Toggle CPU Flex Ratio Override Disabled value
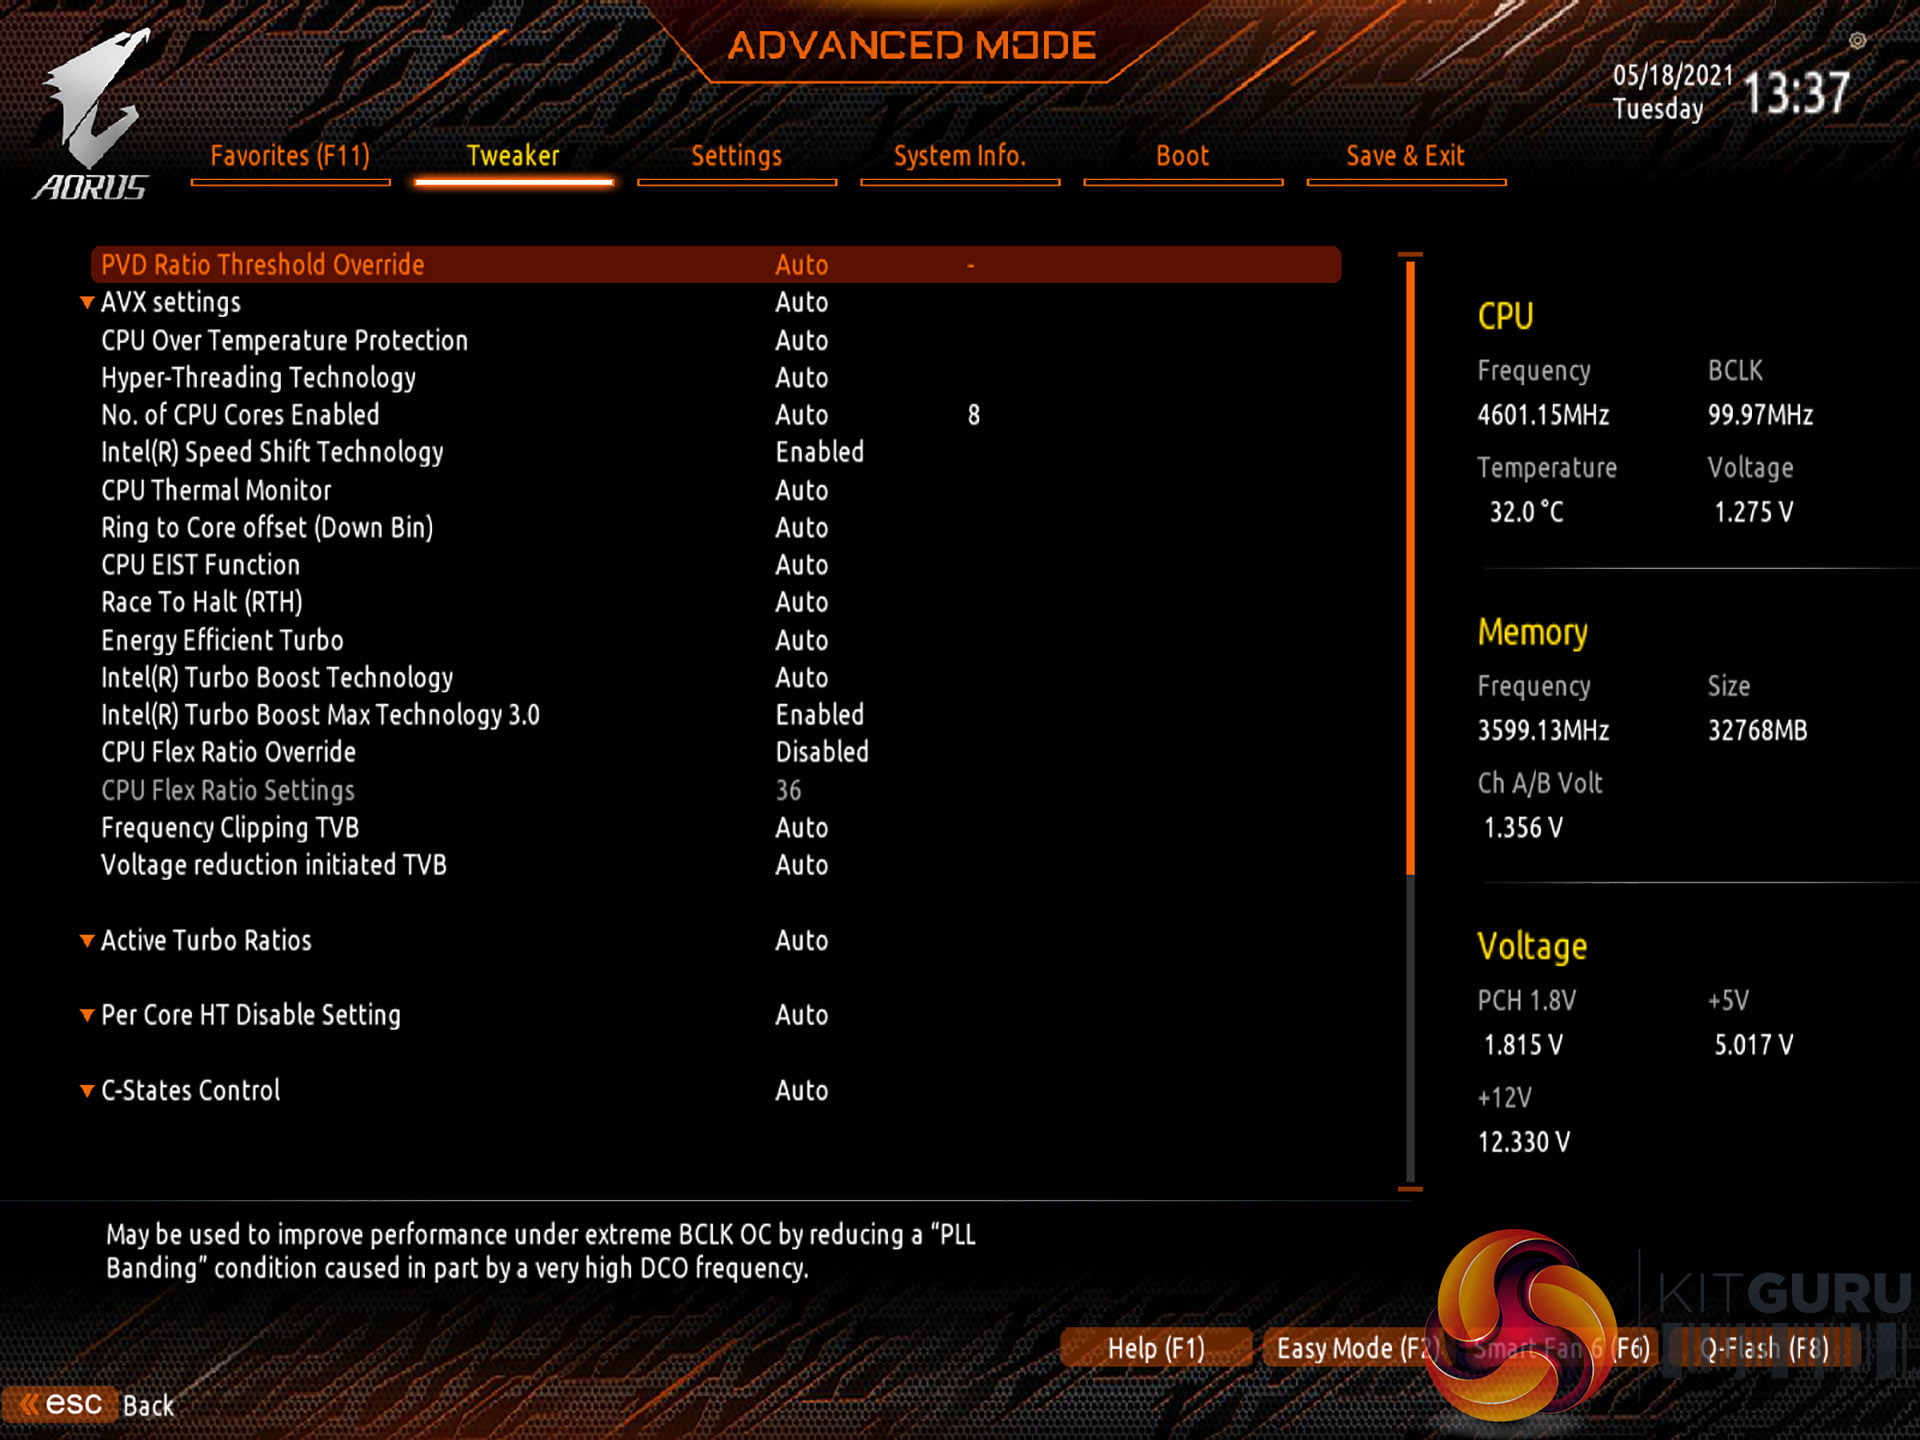The width and height of the screenshot is (1920, 1440). click(821, 752)
